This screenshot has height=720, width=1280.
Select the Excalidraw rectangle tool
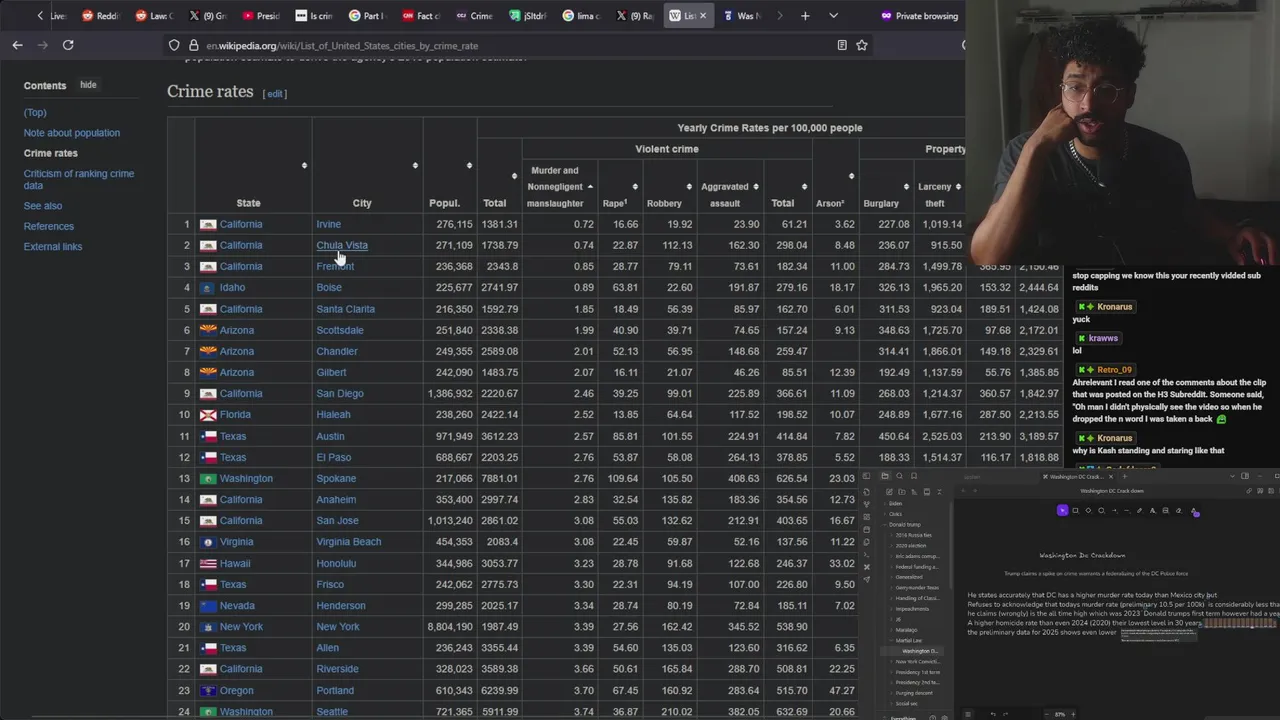tap(1075, 511)
